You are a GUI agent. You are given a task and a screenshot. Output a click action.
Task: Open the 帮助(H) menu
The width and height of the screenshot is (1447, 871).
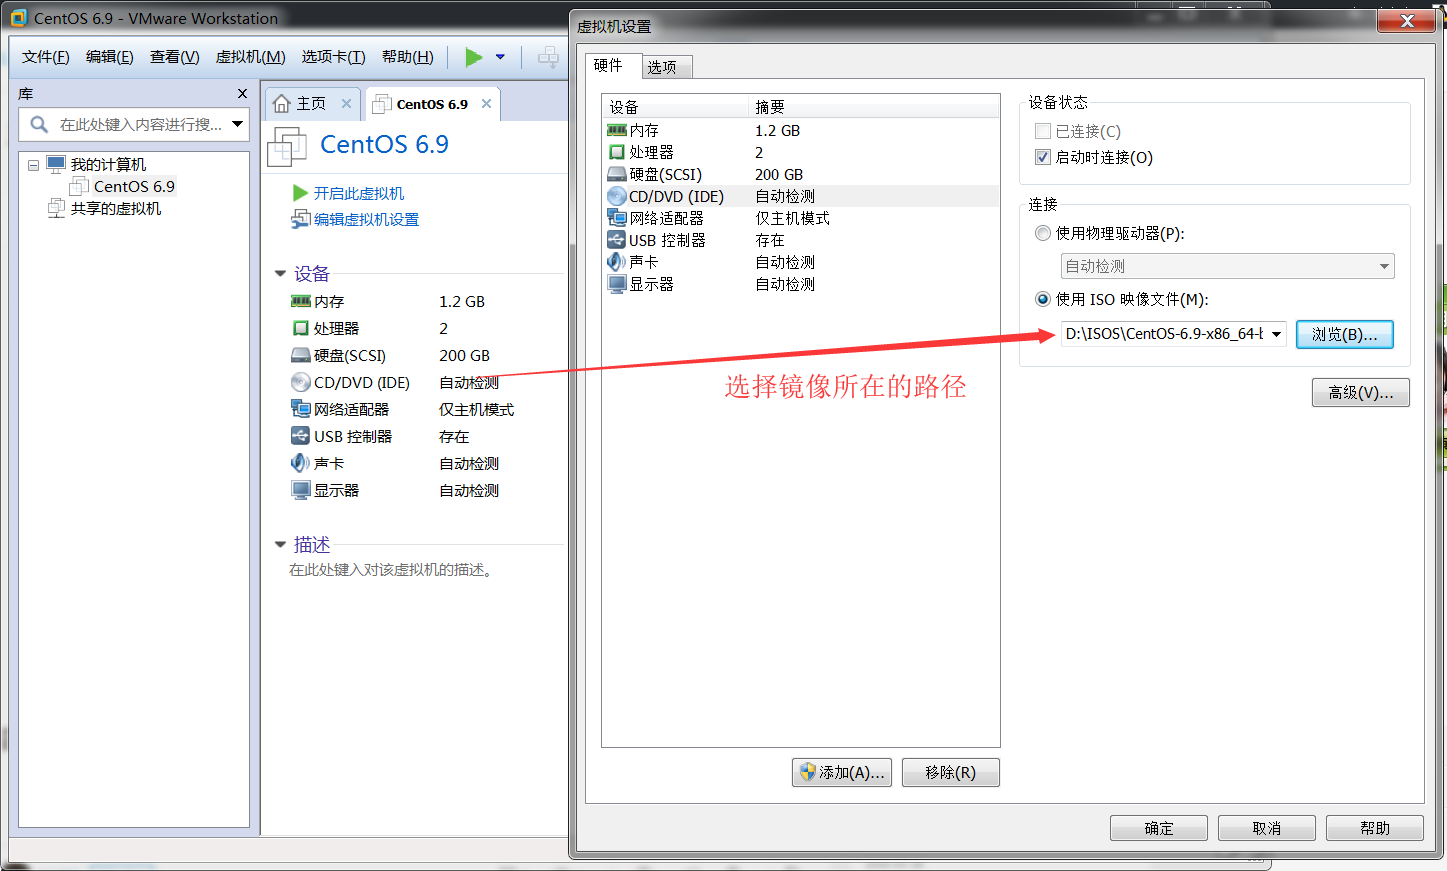click(x=408, y=56)
